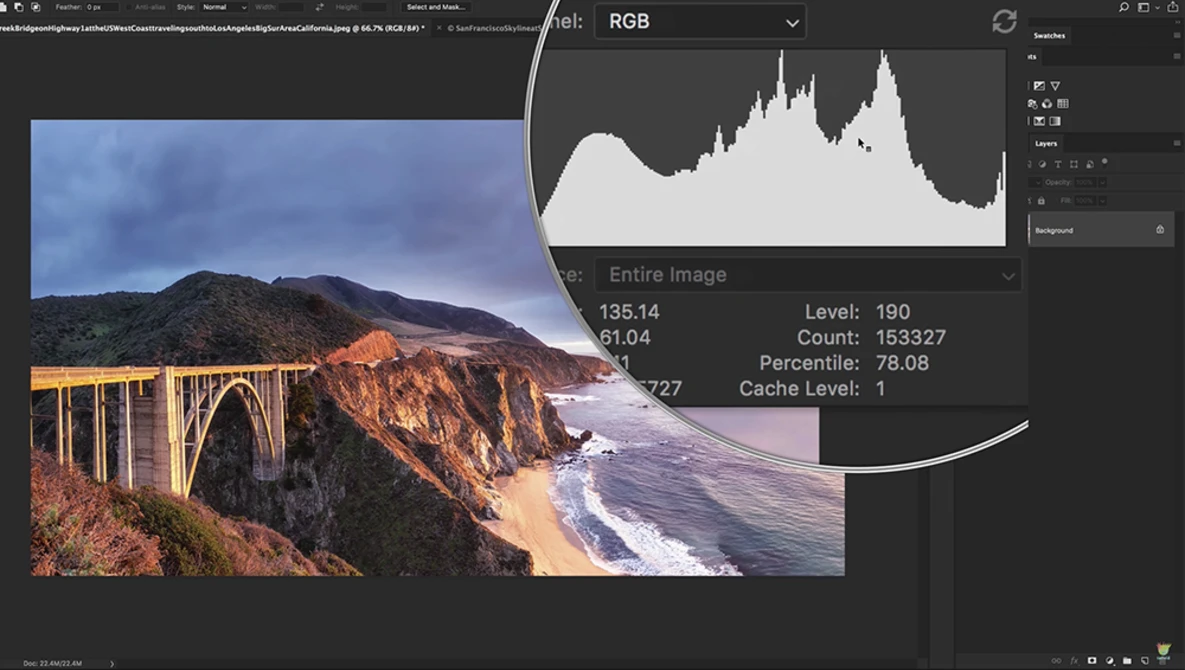Click the Count value 153327
Screen dimensions: 1185x670
point(911,338)
